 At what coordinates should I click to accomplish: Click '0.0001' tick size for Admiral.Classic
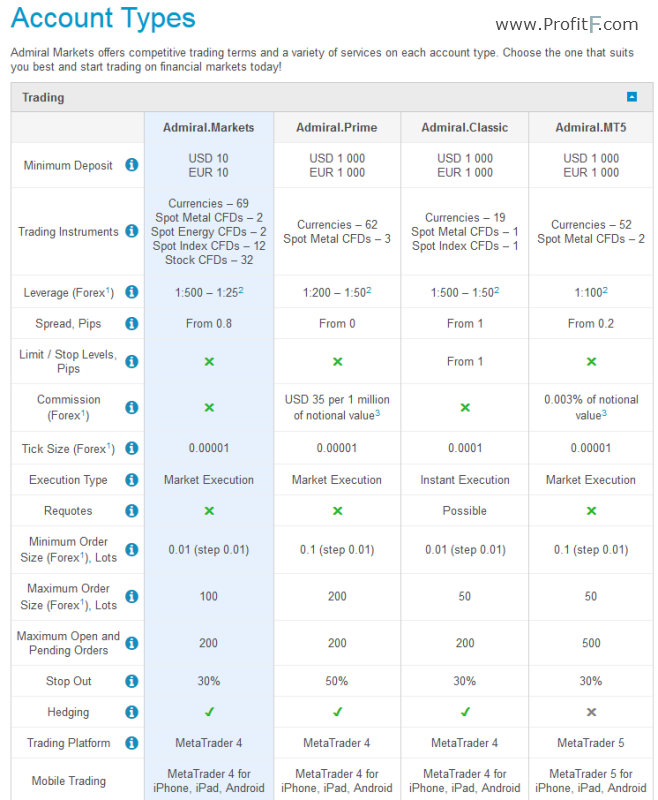465,448
